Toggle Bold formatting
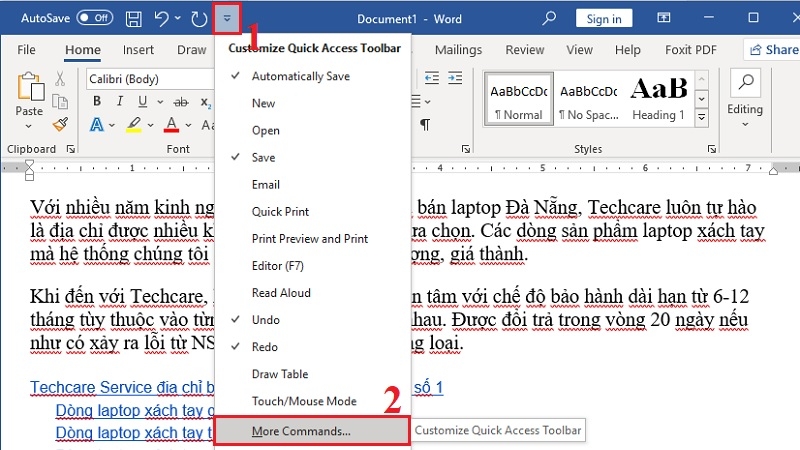 tap(97, 102)
